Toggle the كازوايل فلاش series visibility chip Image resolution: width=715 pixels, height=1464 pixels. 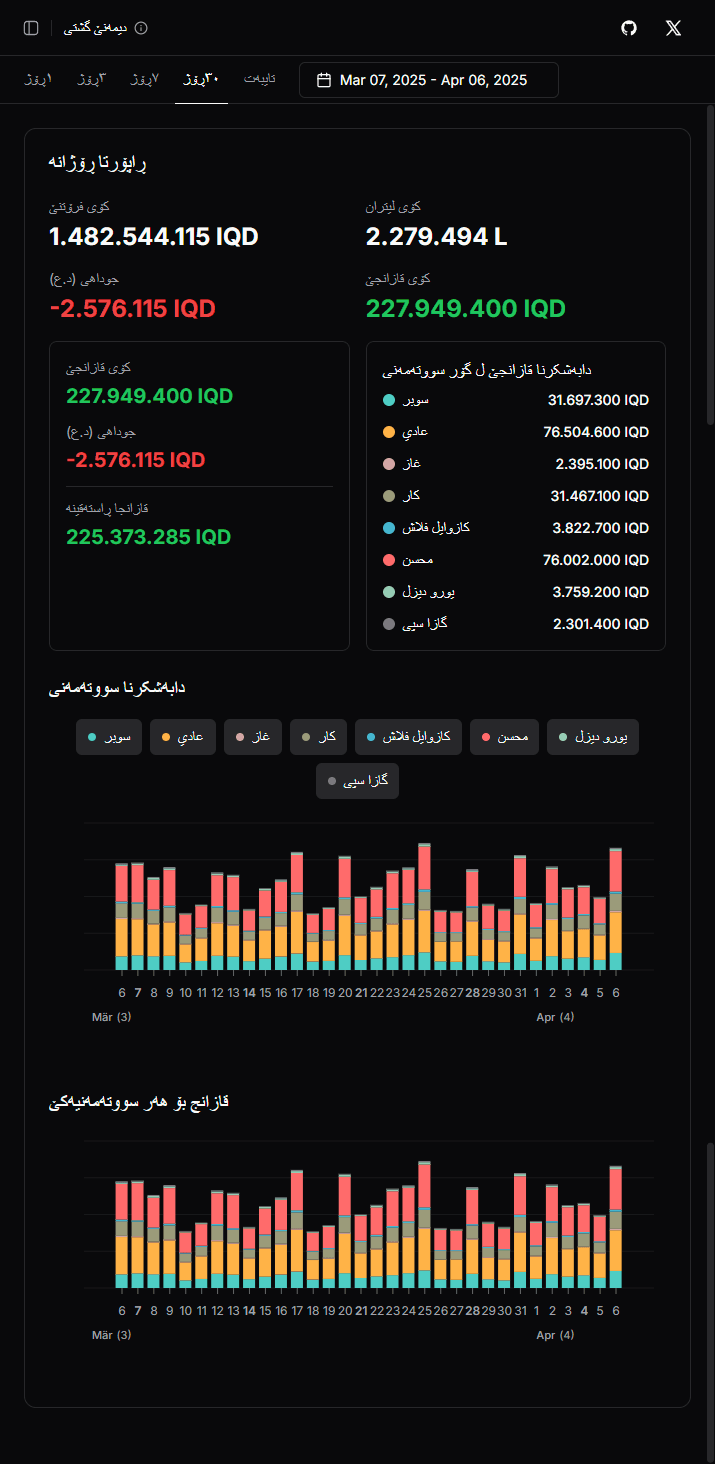pyautogui.click(x=408, y=737)
